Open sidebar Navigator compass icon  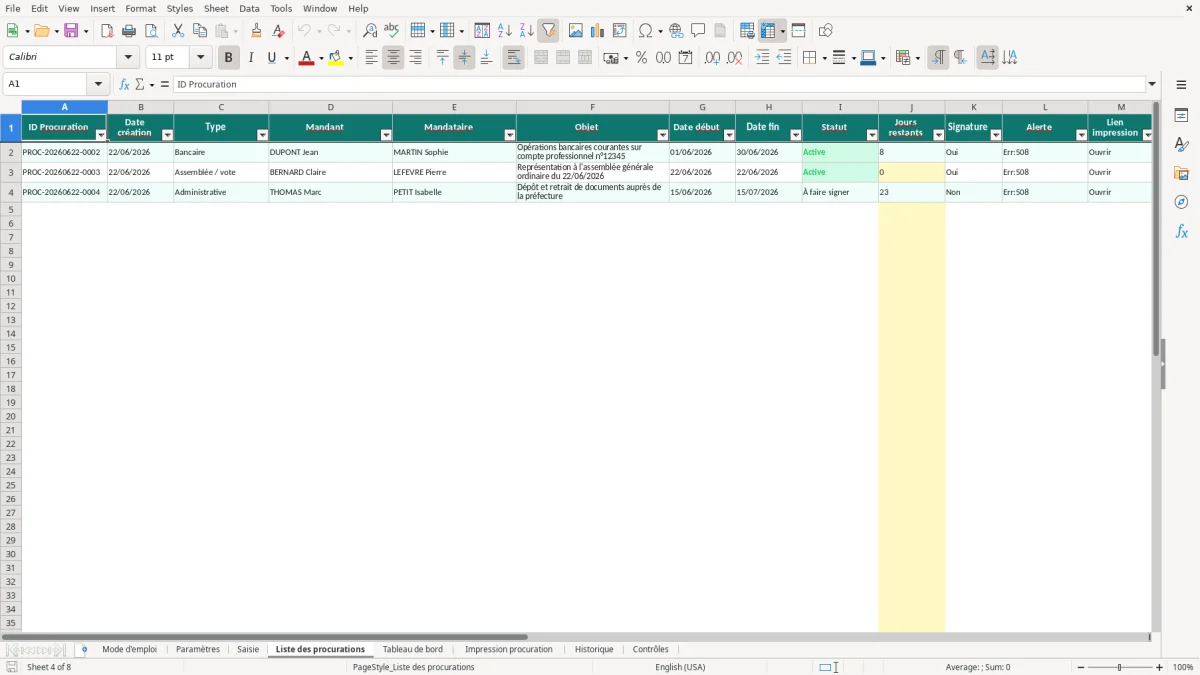(1181, 202)
